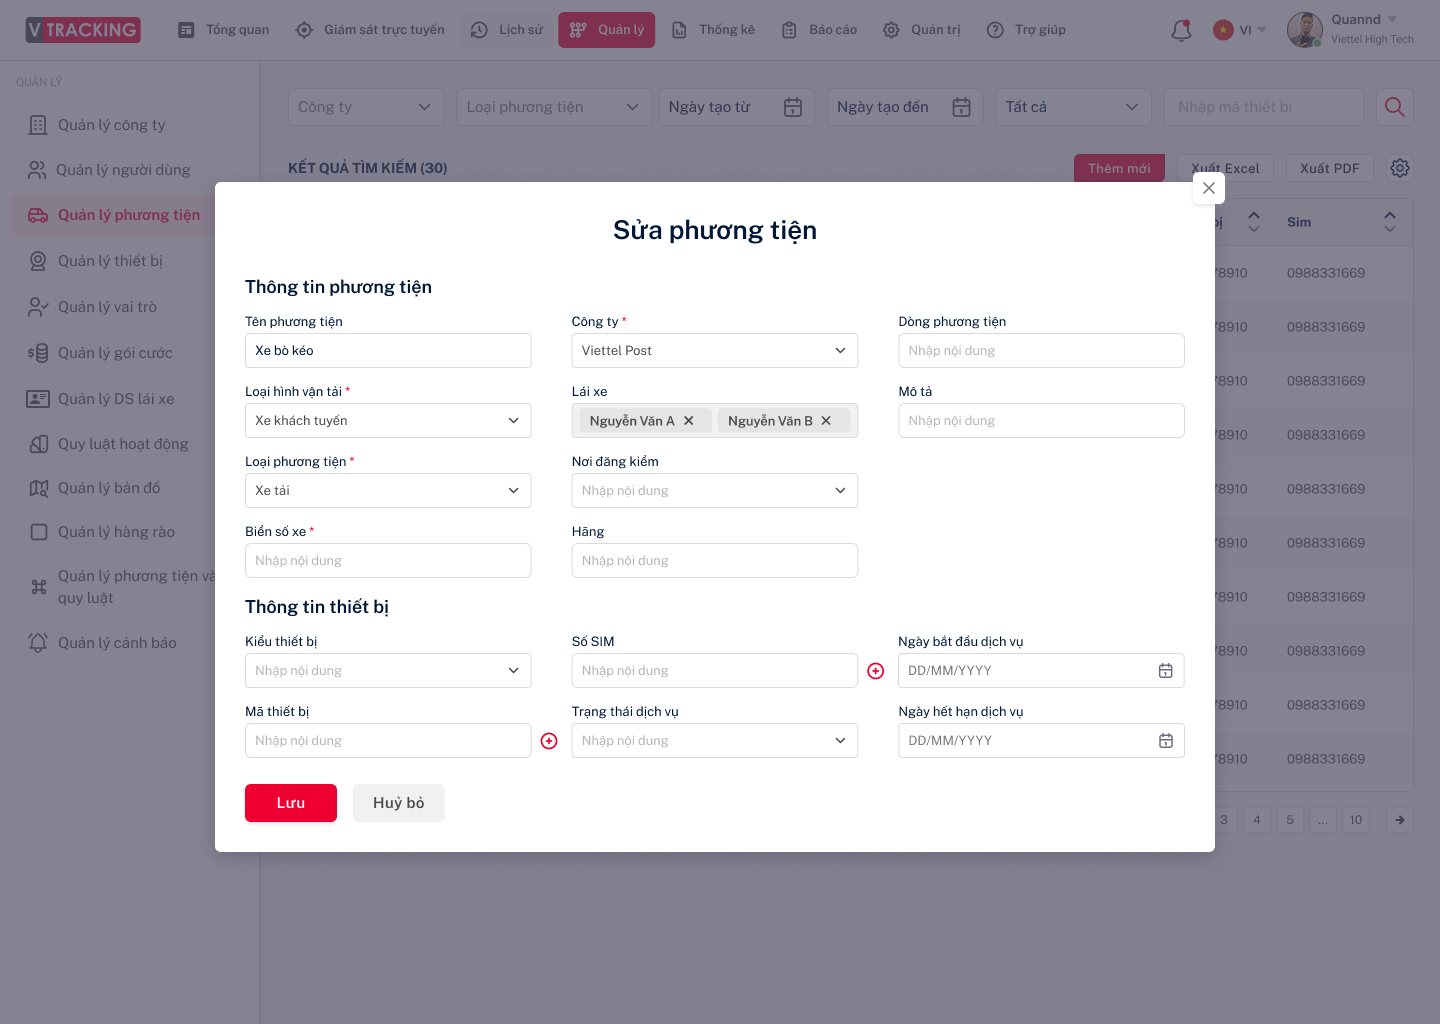The width and height of the screenshot is (1440, 1024).
Task: Click the Mã thiết bị input field
Action: click(388, 741)
